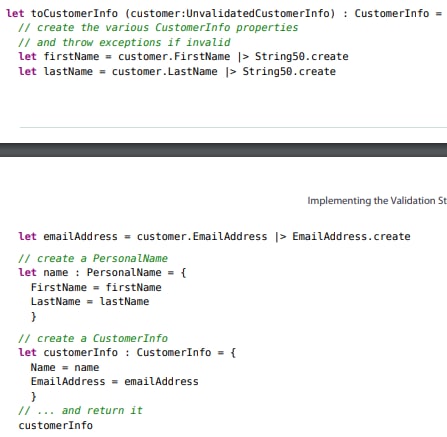Click 'String50.create' on the lastName line

coord(289,72)
